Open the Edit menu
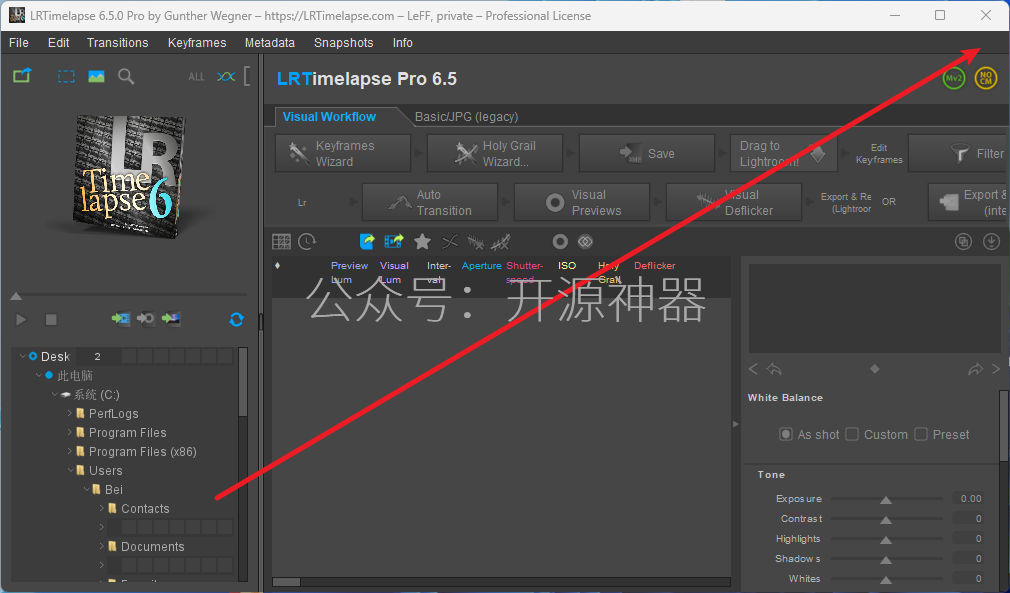The width and height of the screenshot is (1010, 593). (58, 42)
